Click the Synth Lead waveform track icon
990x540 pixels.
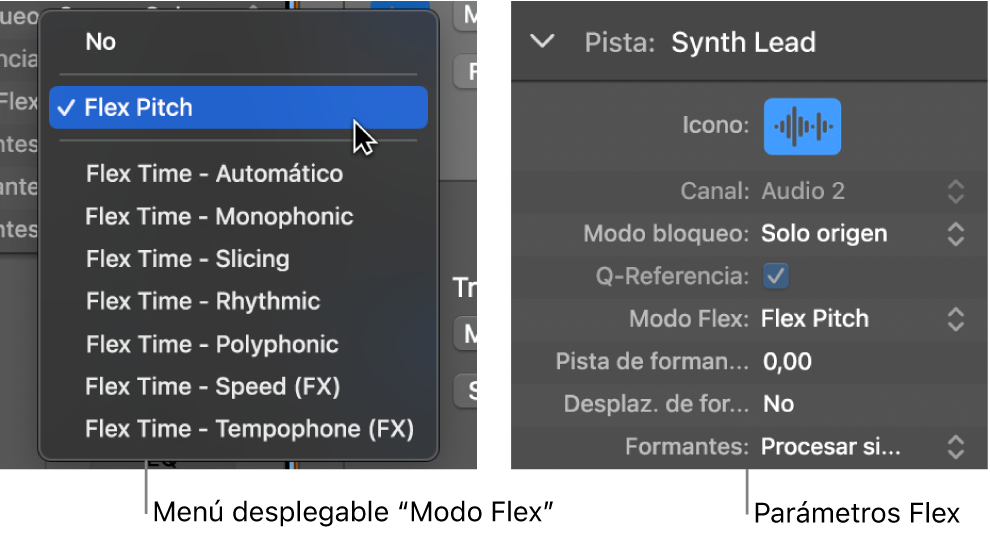coord(802,126)
